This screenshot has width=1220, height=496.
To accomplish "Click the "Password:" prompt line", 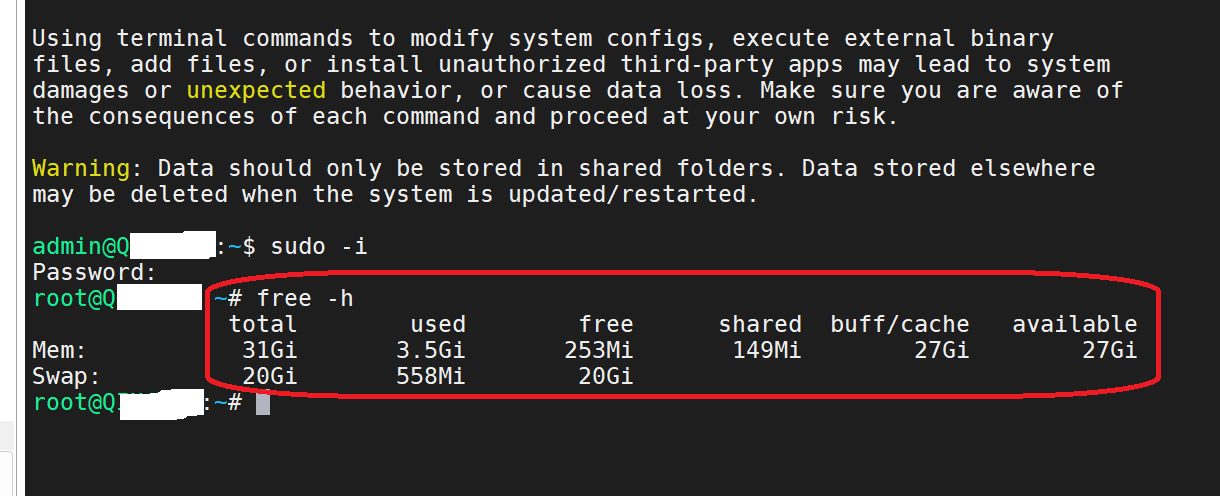I will coord(95,272).
